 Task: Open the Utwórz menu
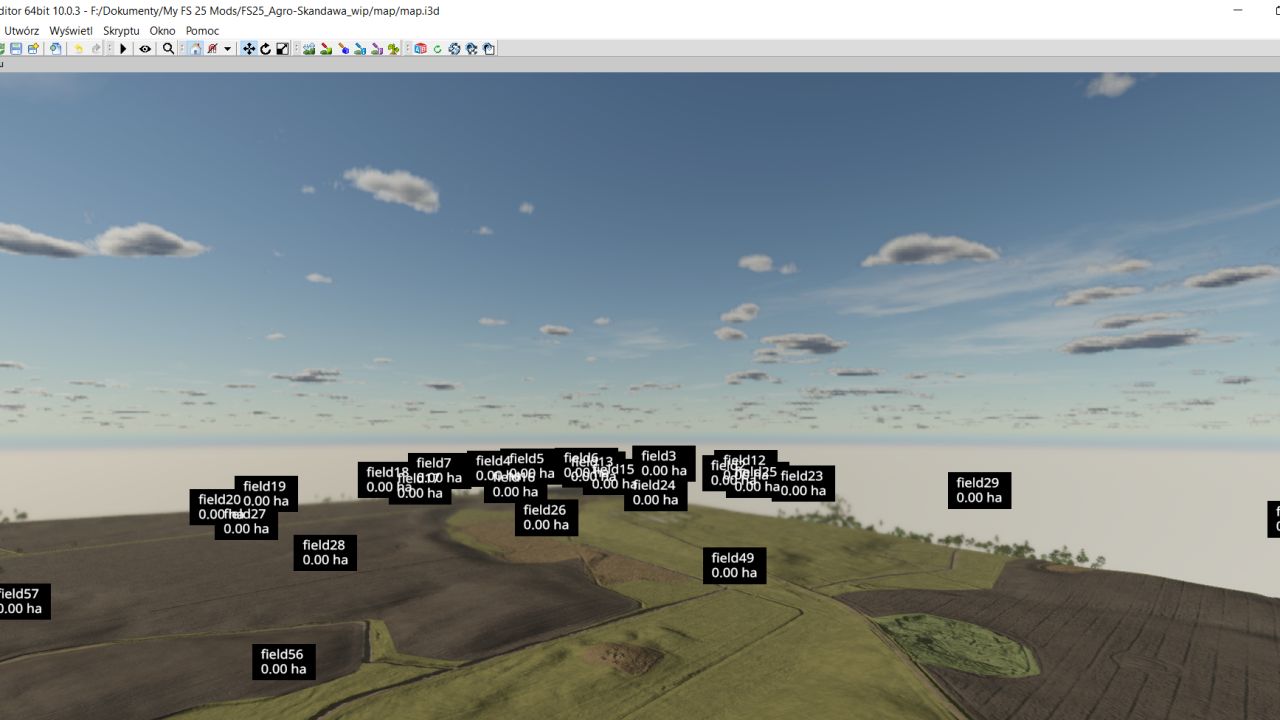21,31
